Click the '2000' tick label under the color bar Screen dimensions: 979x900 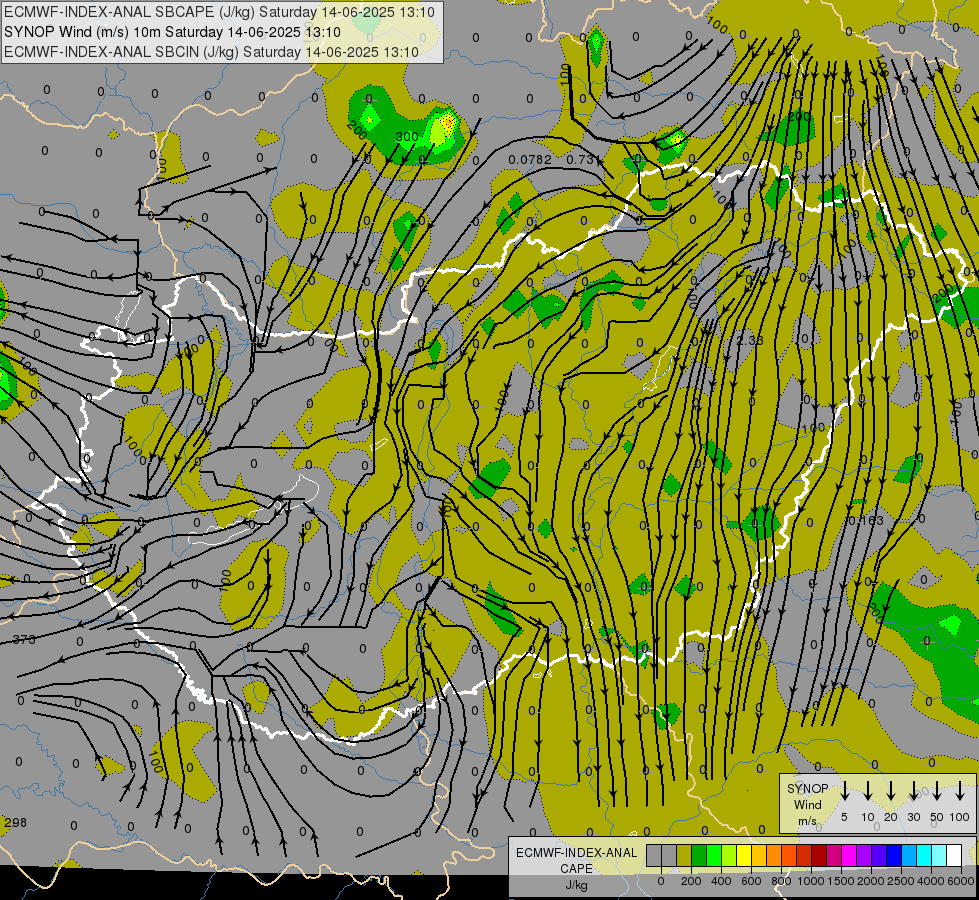[871, 881]
